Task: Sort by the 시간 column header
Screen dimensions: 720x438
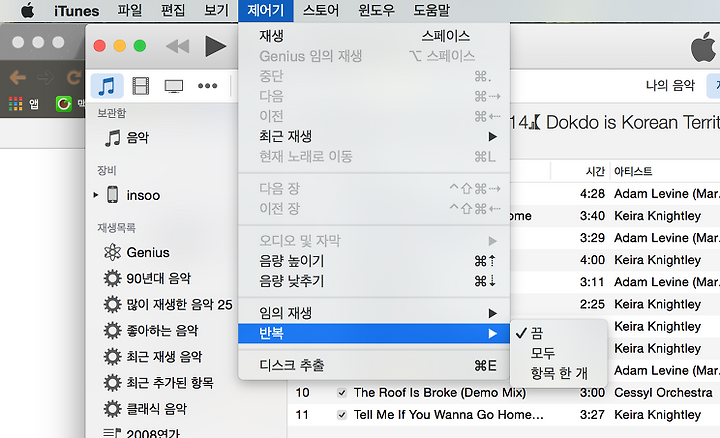Action: point(595,171)
